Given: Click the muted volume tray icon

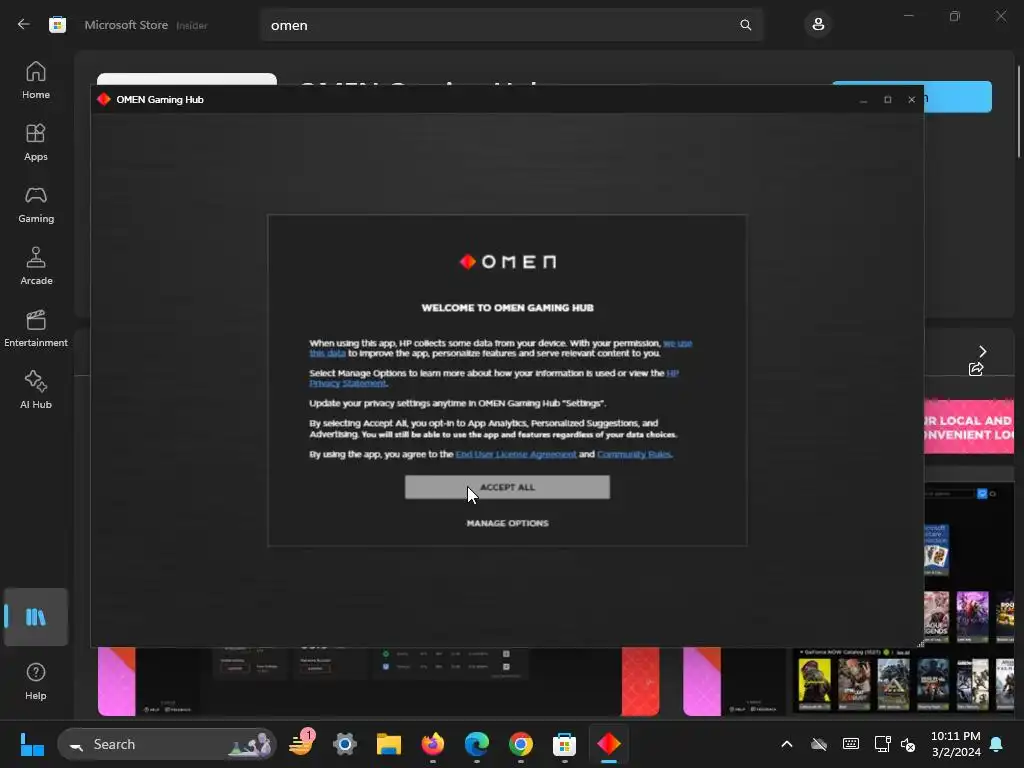Looking at the screenshot, I should coord(908,744).
